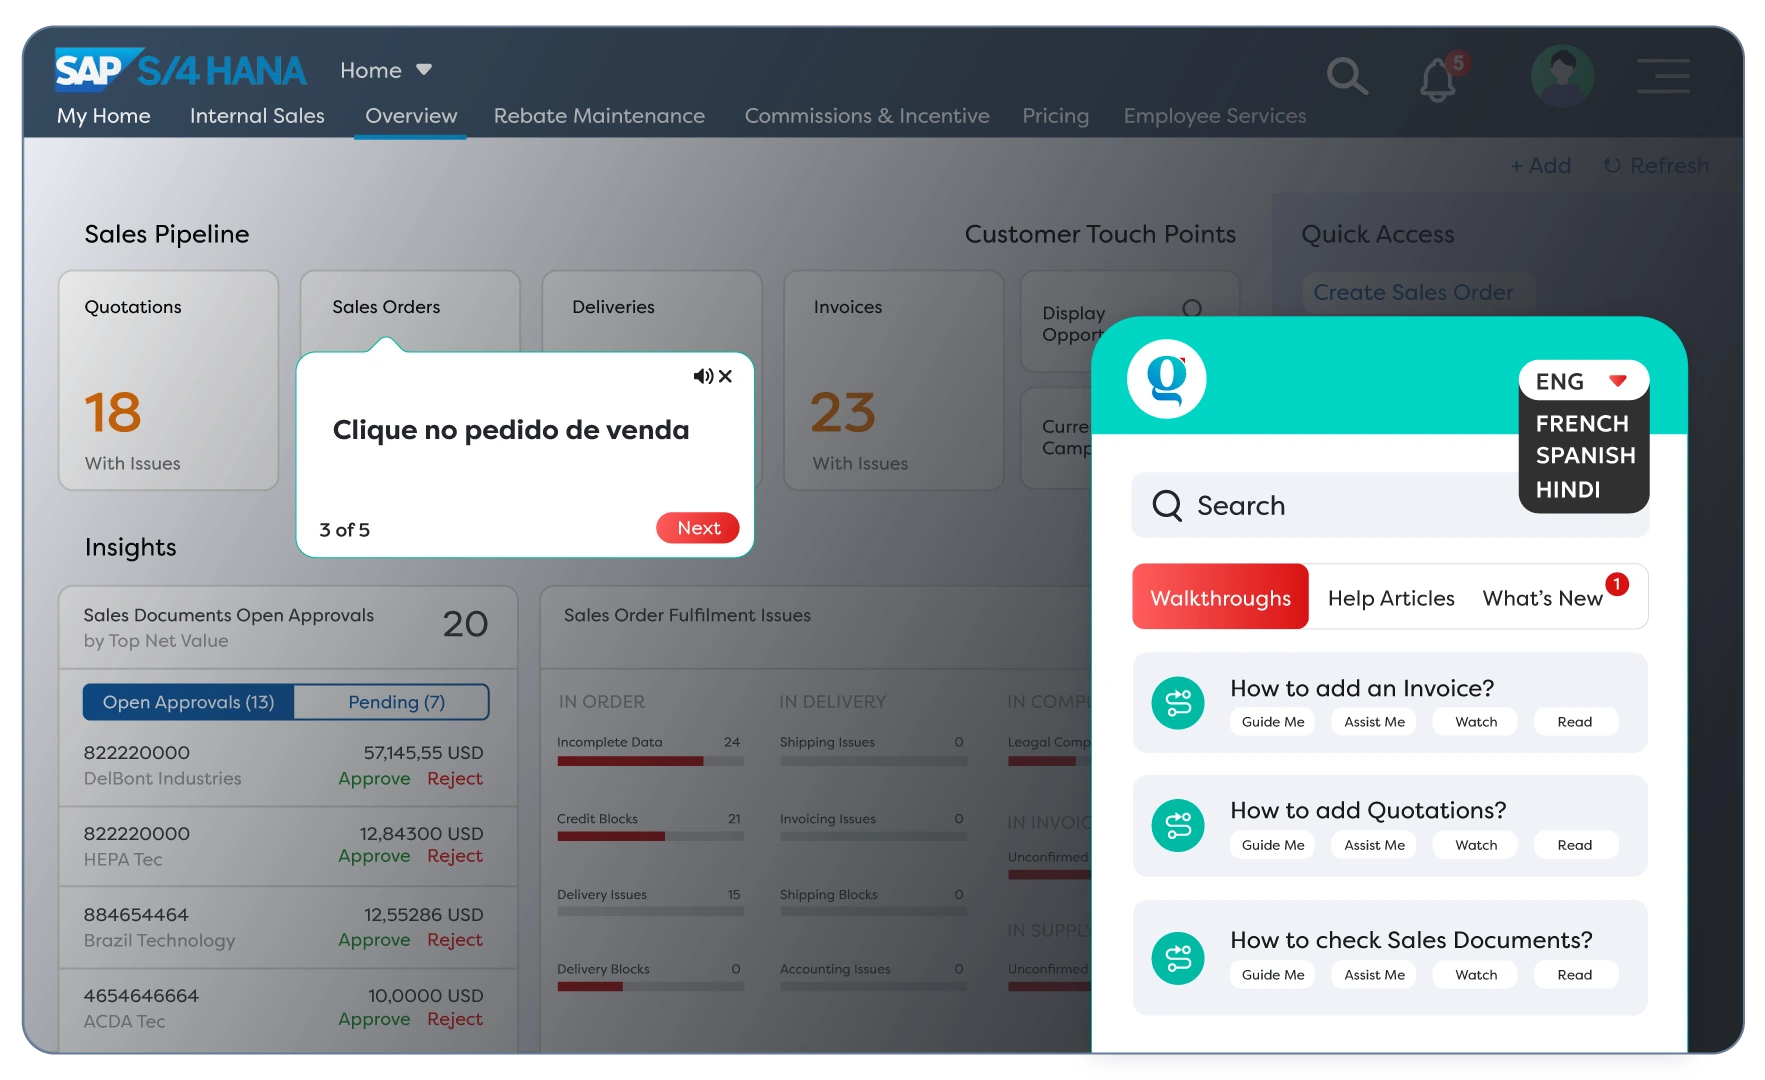This screenshot has width=1765, height=1080.
Task: Switch to the Help Articles tab
Action: click(1391, 597)
